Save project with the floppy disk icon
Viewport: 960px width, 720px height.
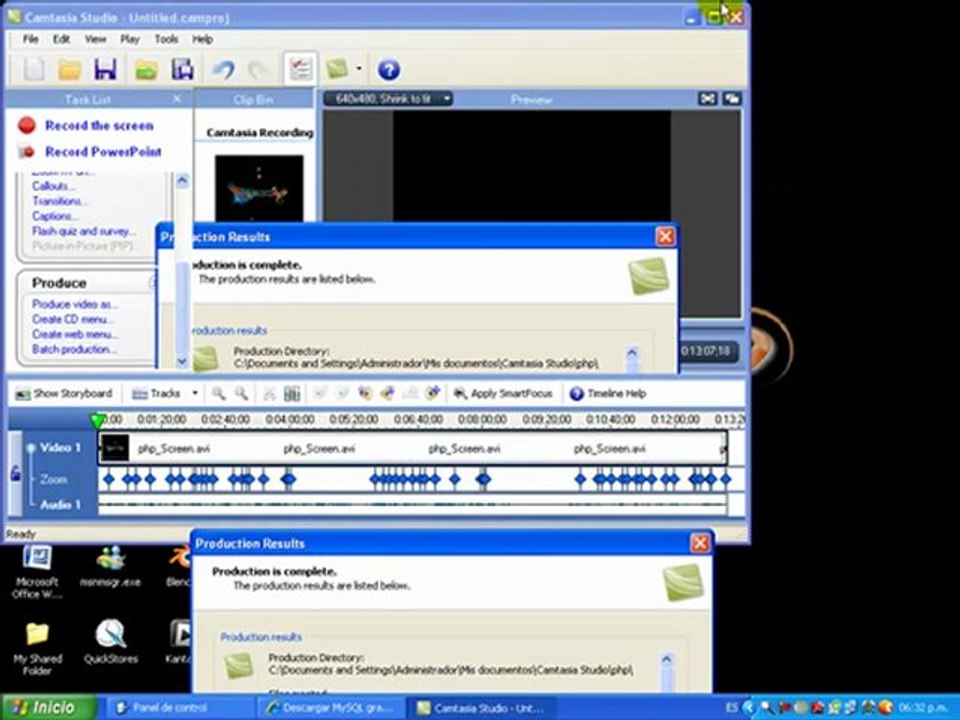click(105, 69)
